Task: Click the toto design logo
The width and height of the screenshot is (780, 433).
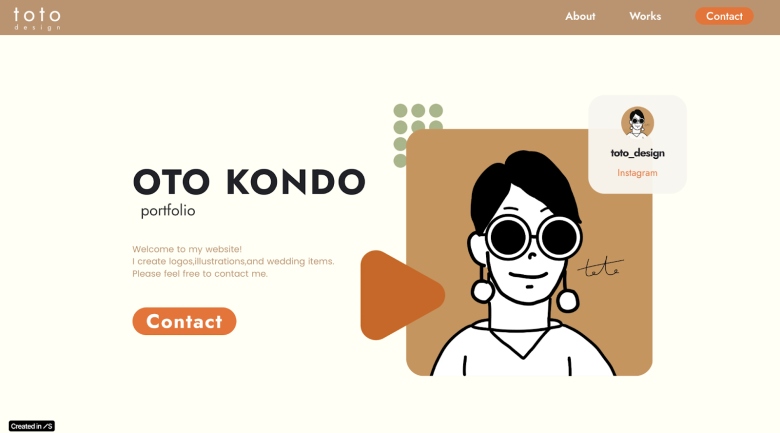Action: tap(37, 19)
